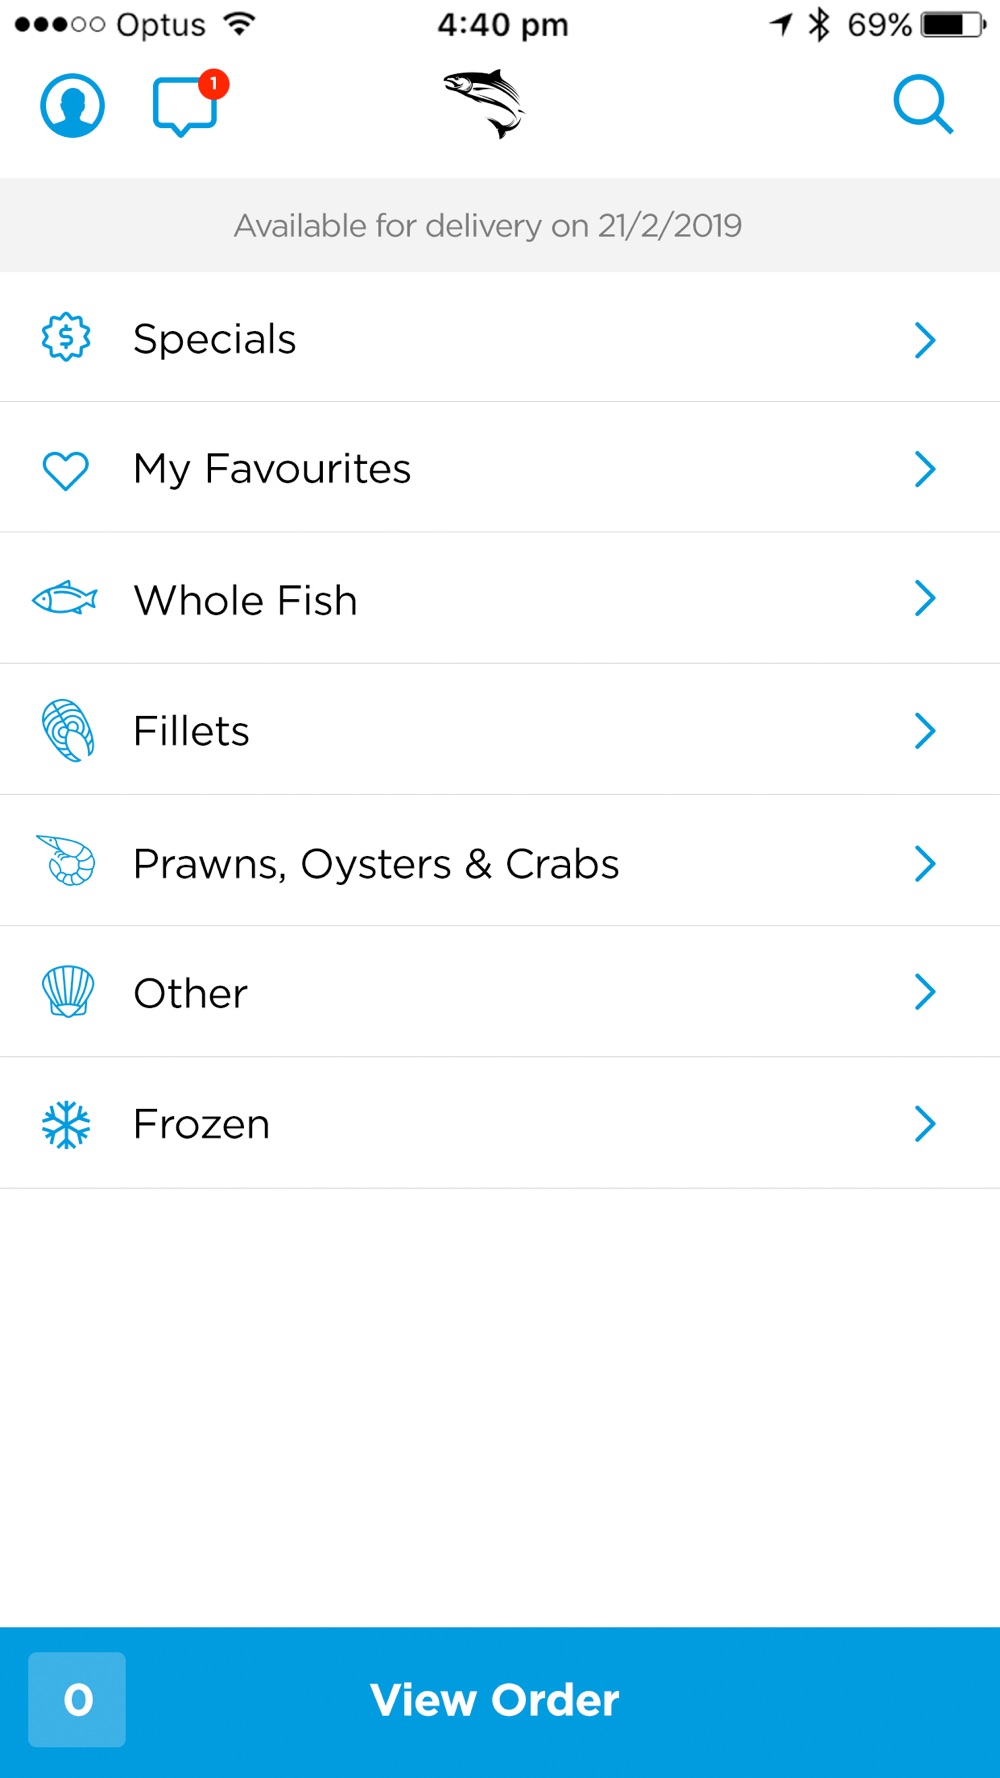Open the user profile icon

[72, 105]
